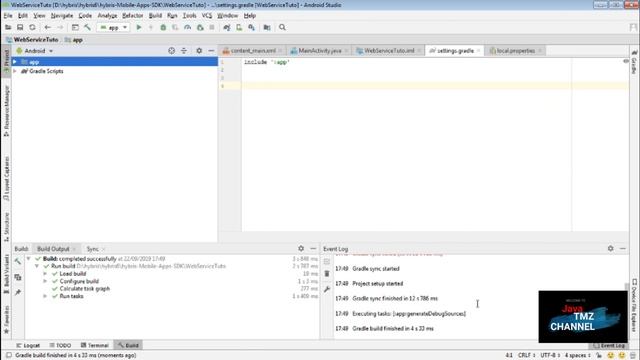Open the Logcat tool window button
Screen dimensions: 640x360
coord(28,345)
